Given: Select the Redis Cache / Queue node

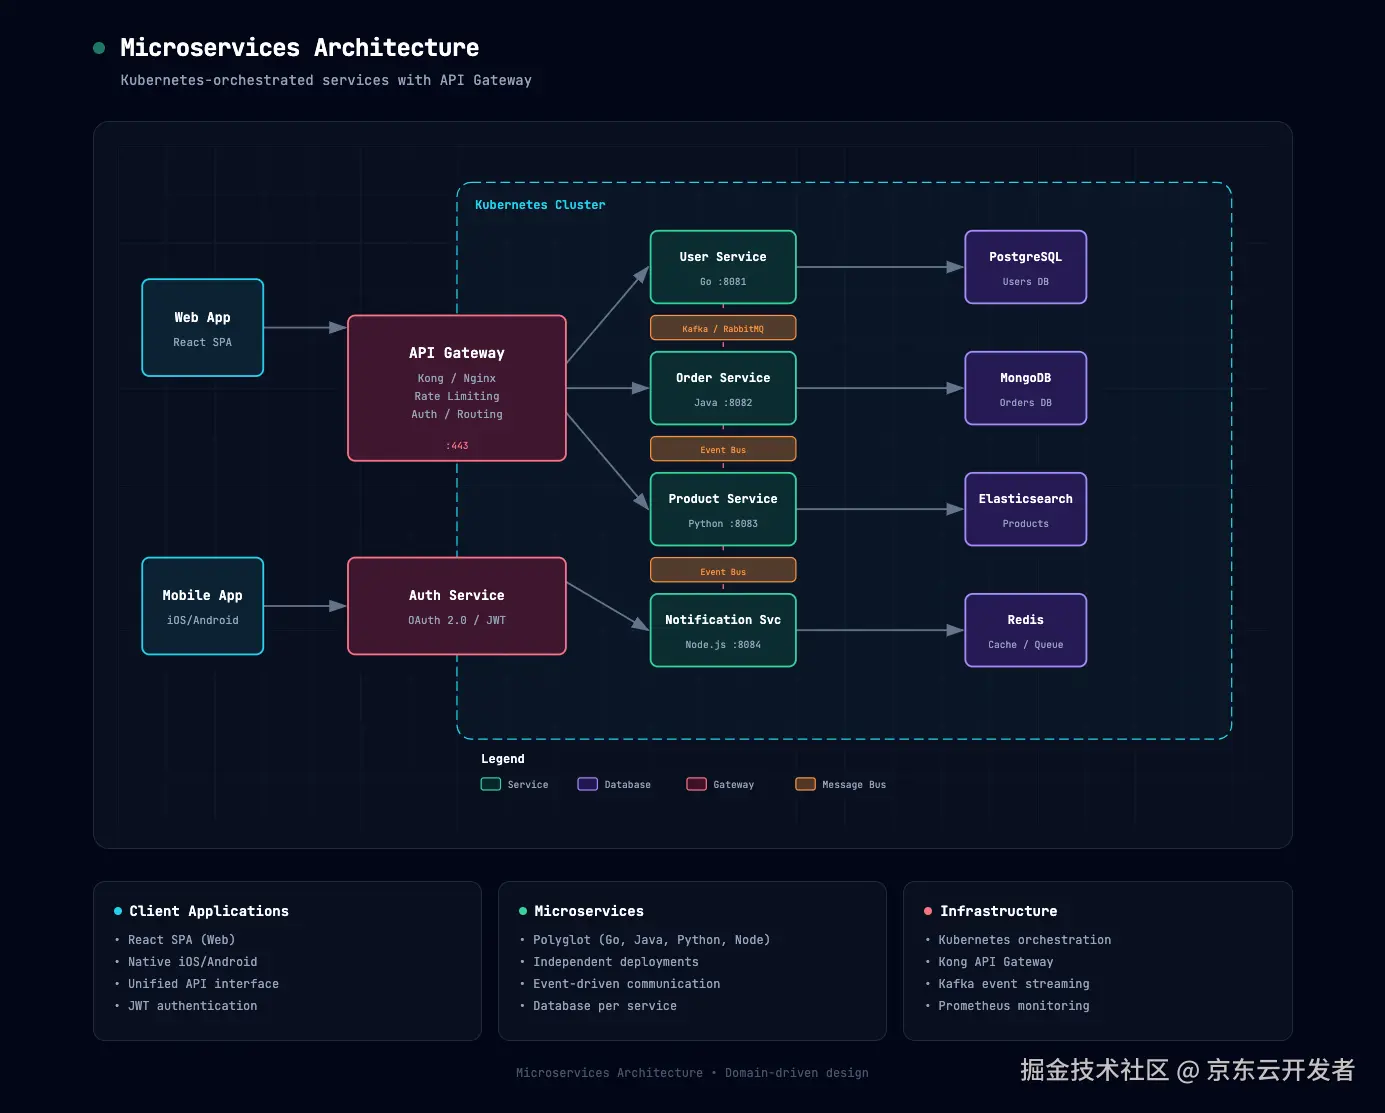Looking at the screenshot, I should (1025, 630).
